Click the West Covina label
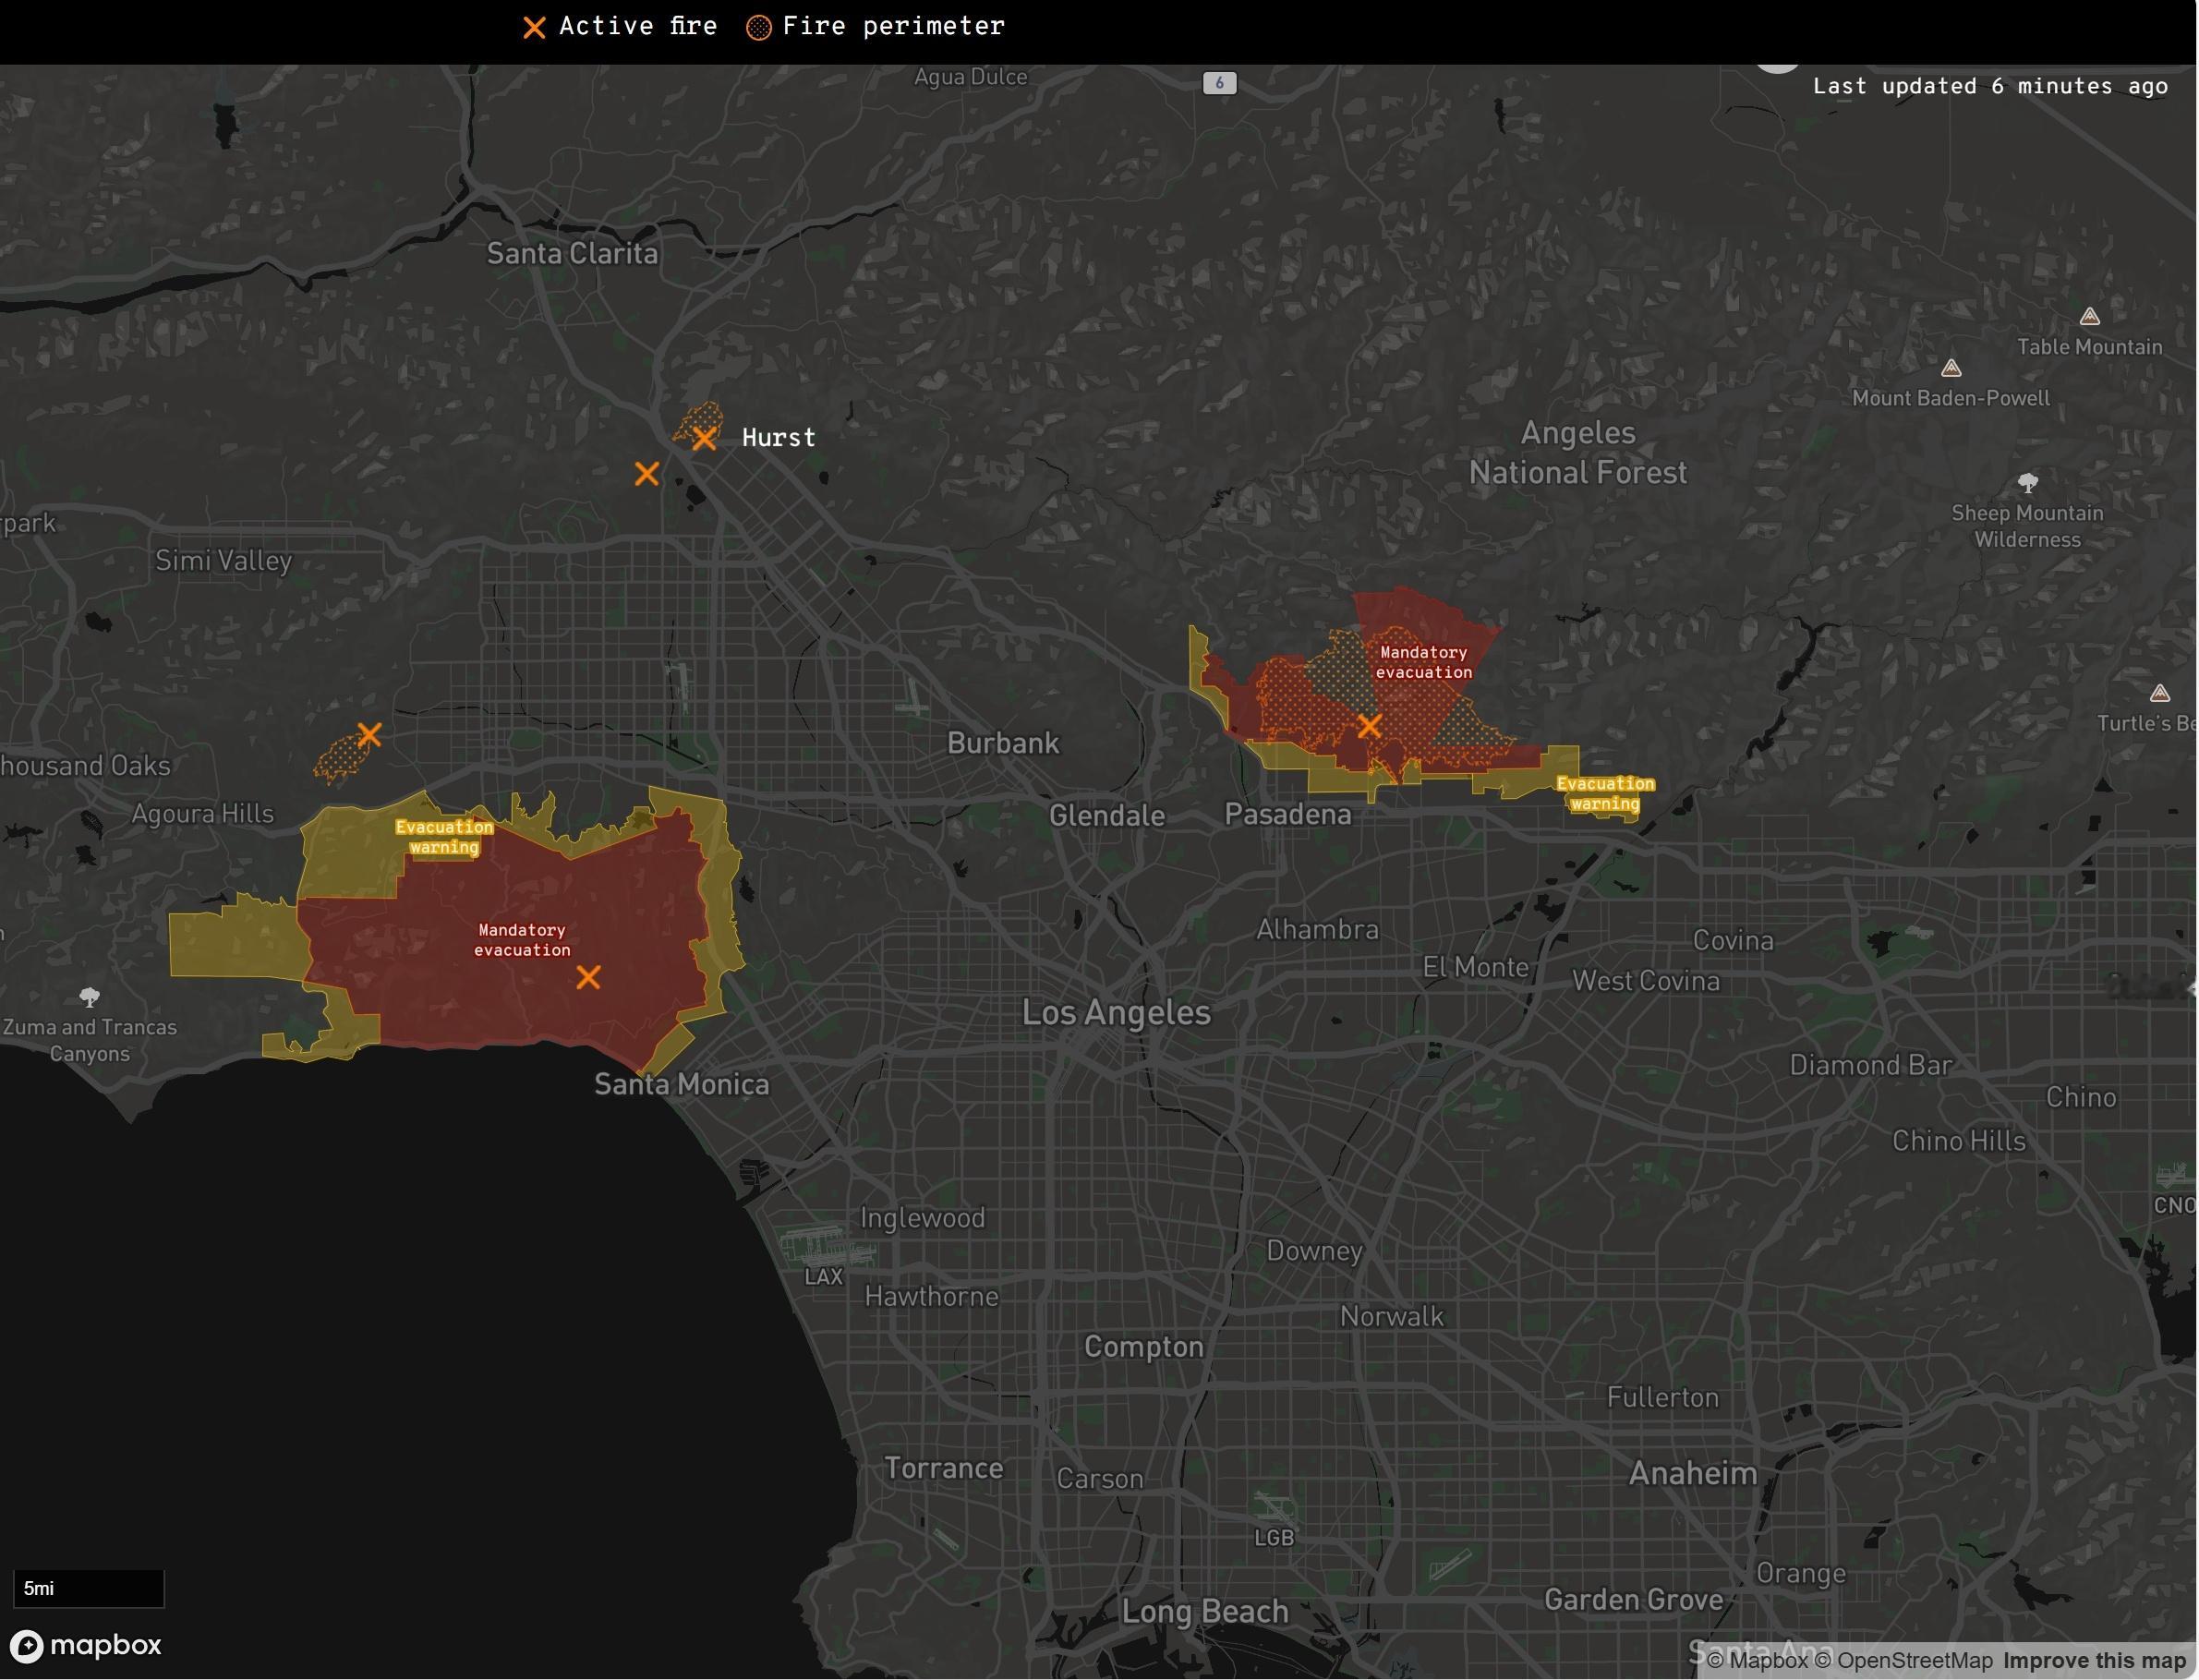Viewport: 2199px width, 1680px height. (x=1646, y=981)
